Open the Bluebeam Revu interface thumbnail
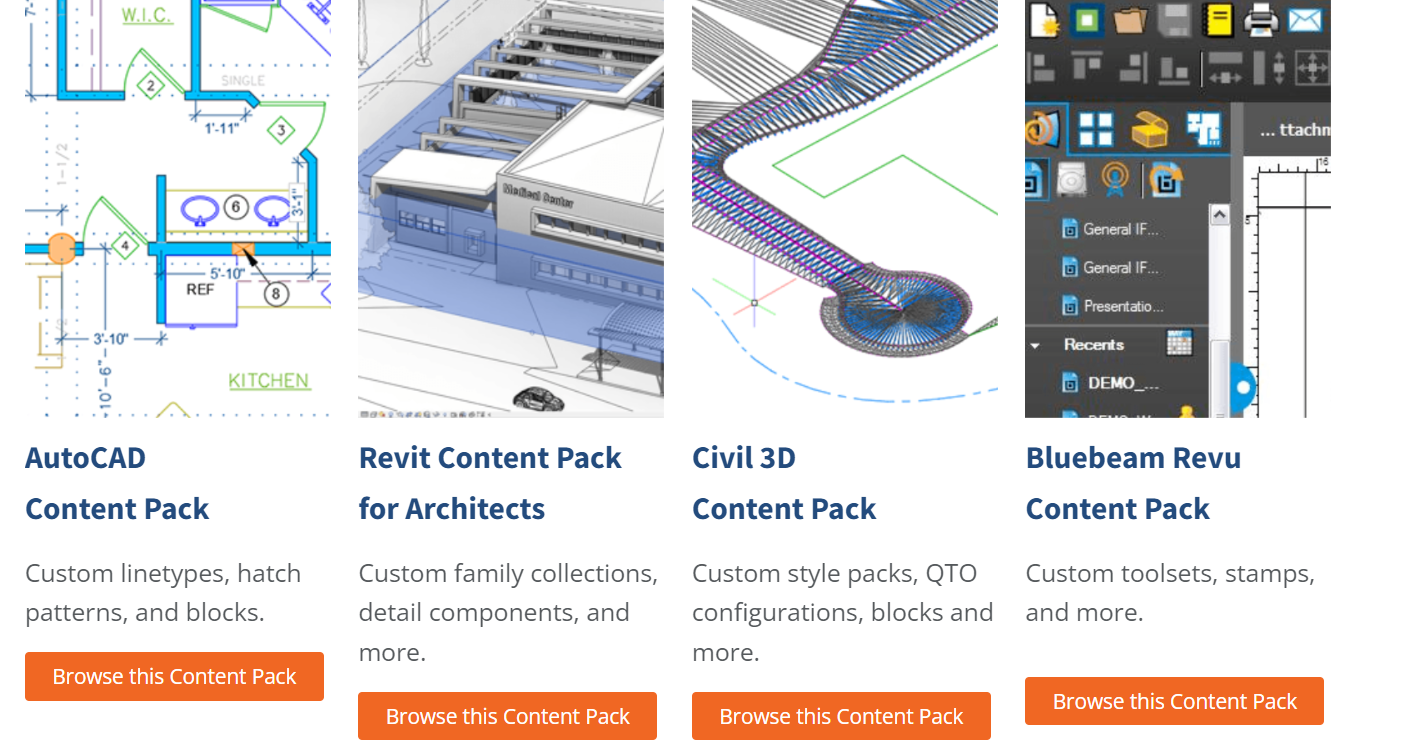The height and width of the screenshot is (748, 1416). point(1178,208)
